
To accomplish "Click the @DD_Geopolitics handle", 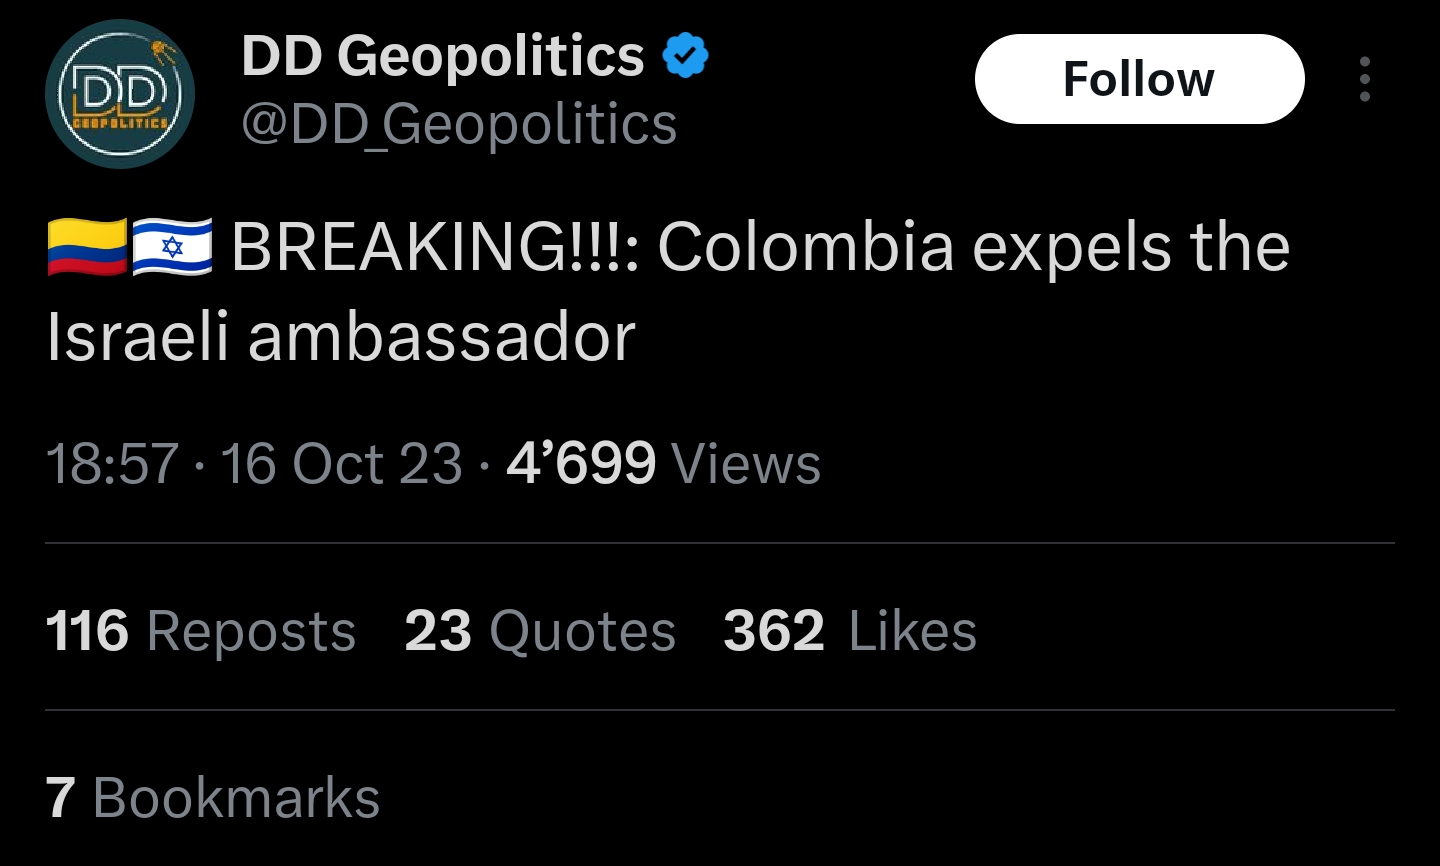I will (x=459, y=124).
